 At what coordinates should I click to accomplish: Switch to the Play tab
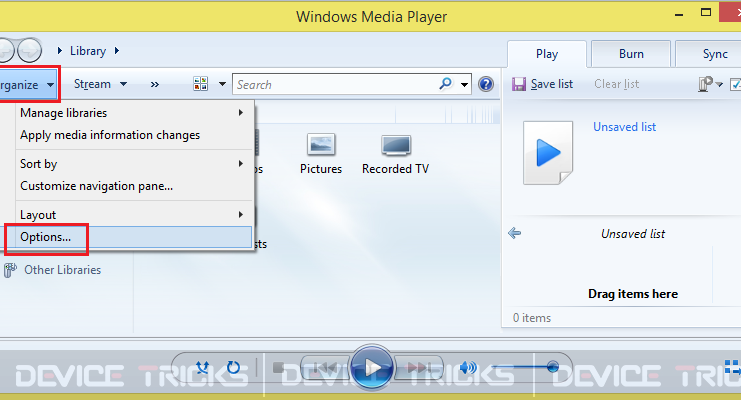[547, 54]
